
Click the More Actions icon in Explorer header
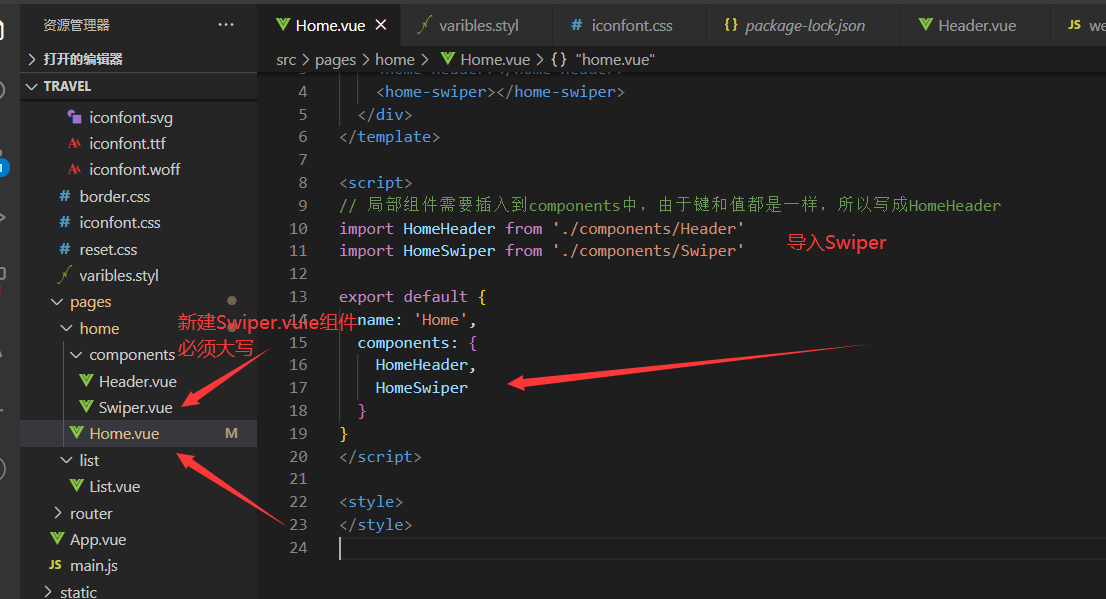(225, 24)
